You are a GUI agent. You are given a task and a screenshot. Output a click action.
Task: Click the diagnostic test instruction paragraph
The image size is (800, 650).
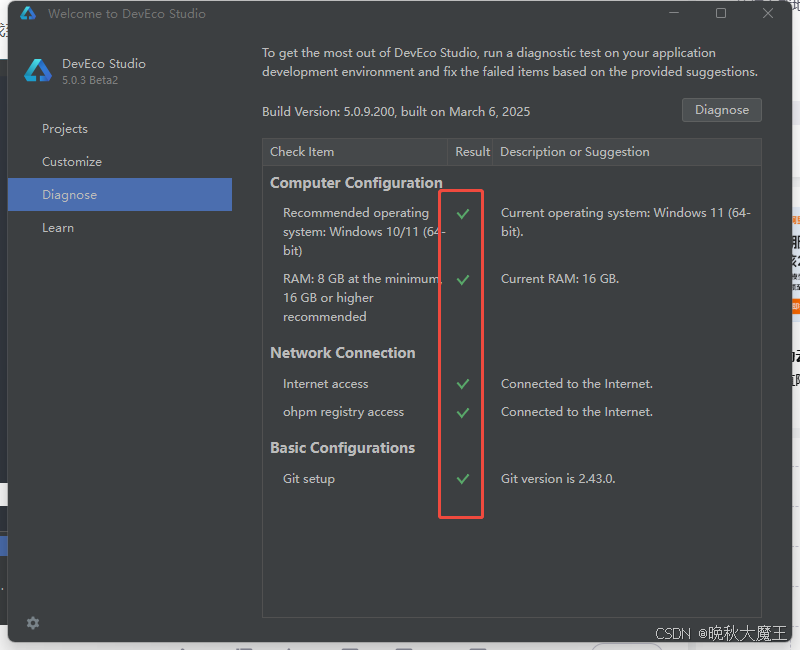click(x=510, y=62)
